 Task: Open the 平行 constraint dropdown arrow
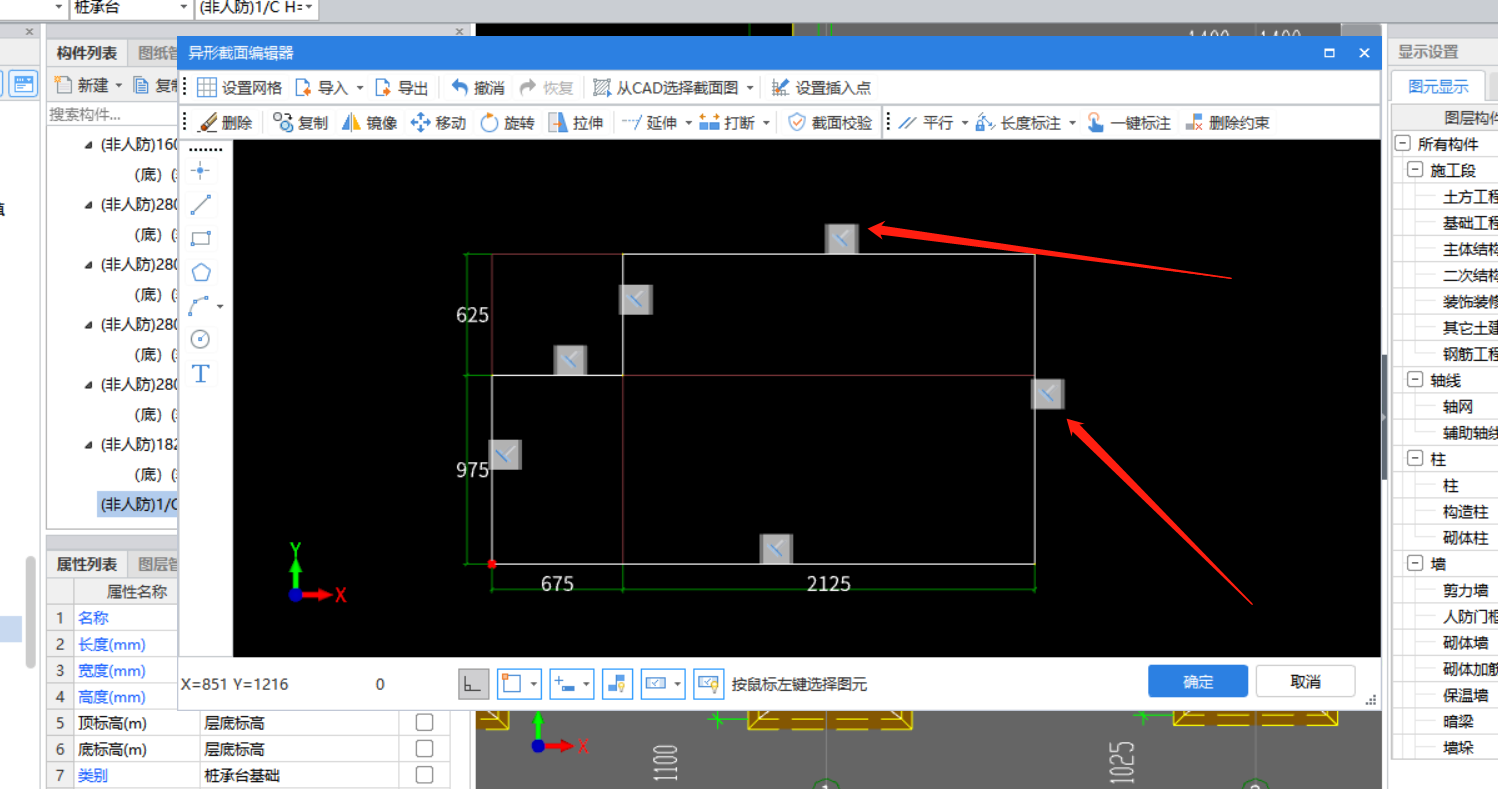(x=965, y=124)
